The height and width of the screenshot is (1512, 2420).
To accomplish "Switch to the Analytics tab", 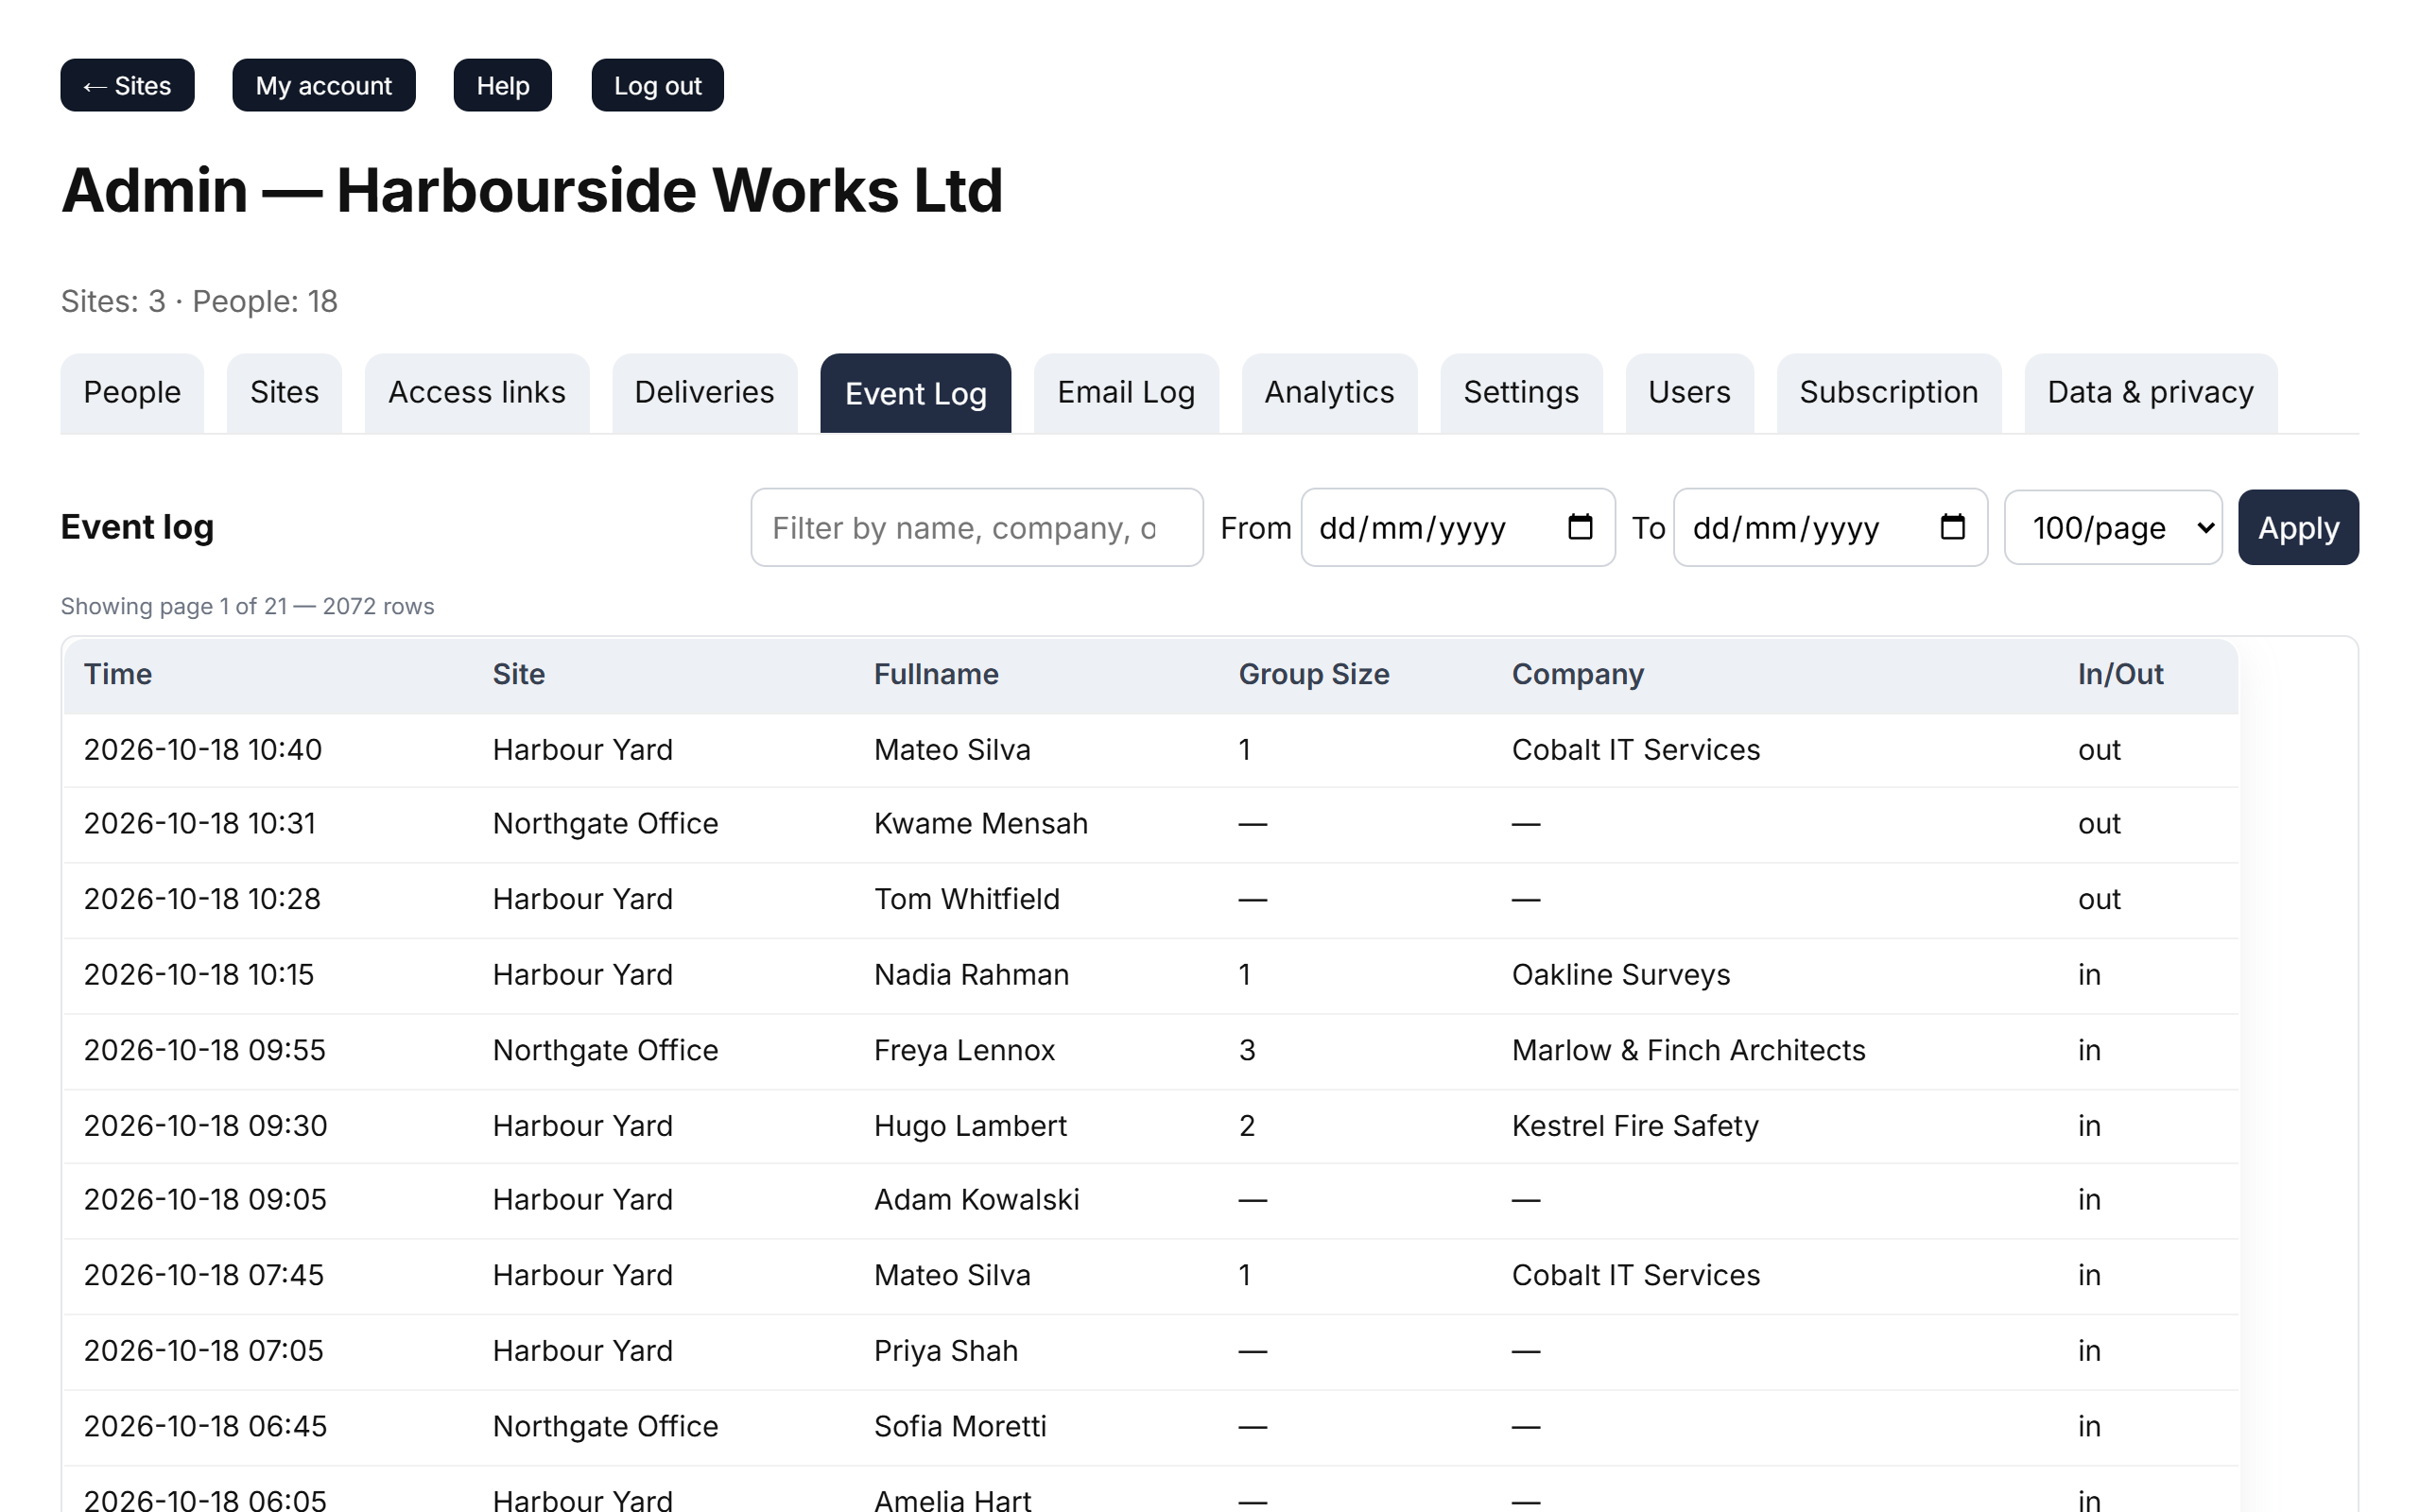I will pos(1329,392).
